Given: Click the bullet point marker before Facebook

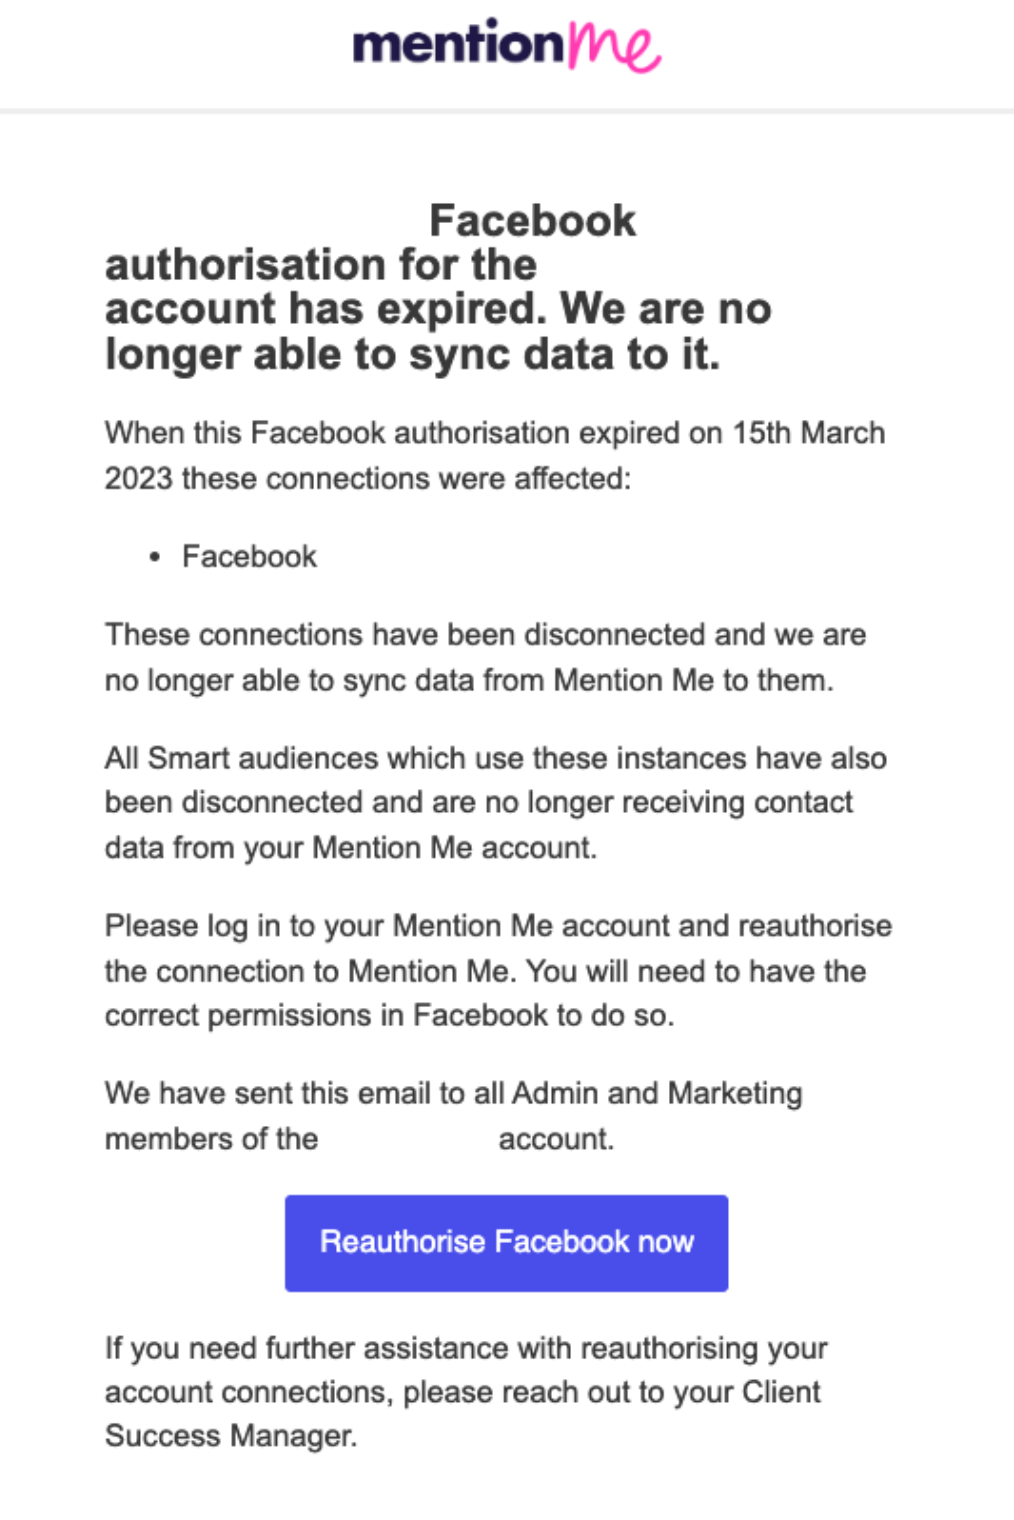Looking at the screenshot, I should click(x=155, y=556).
